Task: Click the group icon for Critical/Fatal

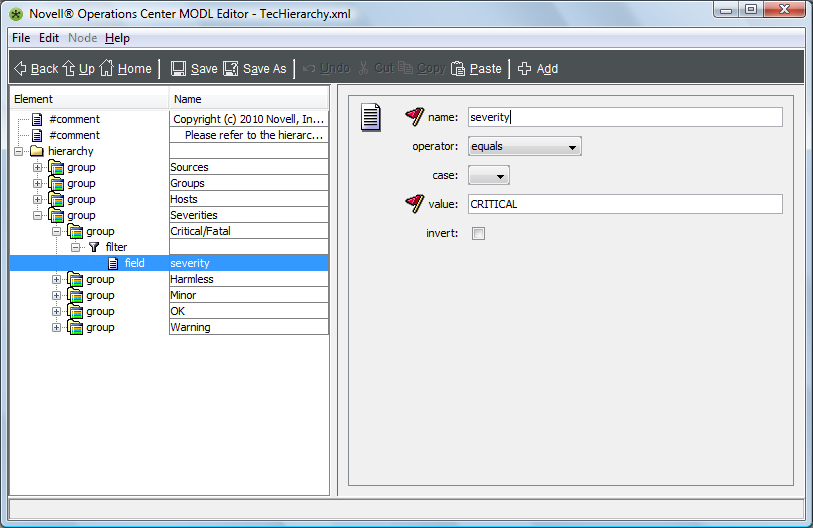Action: point(75,231)
